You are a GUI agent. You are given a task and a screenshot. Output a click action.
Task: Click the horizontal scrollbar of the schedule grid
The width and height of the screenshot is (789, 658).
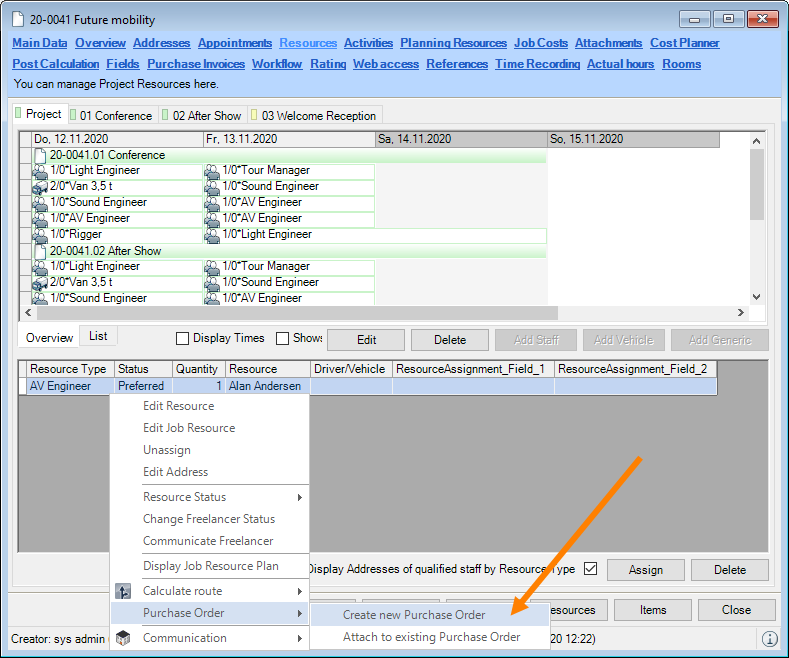[390, 313]
